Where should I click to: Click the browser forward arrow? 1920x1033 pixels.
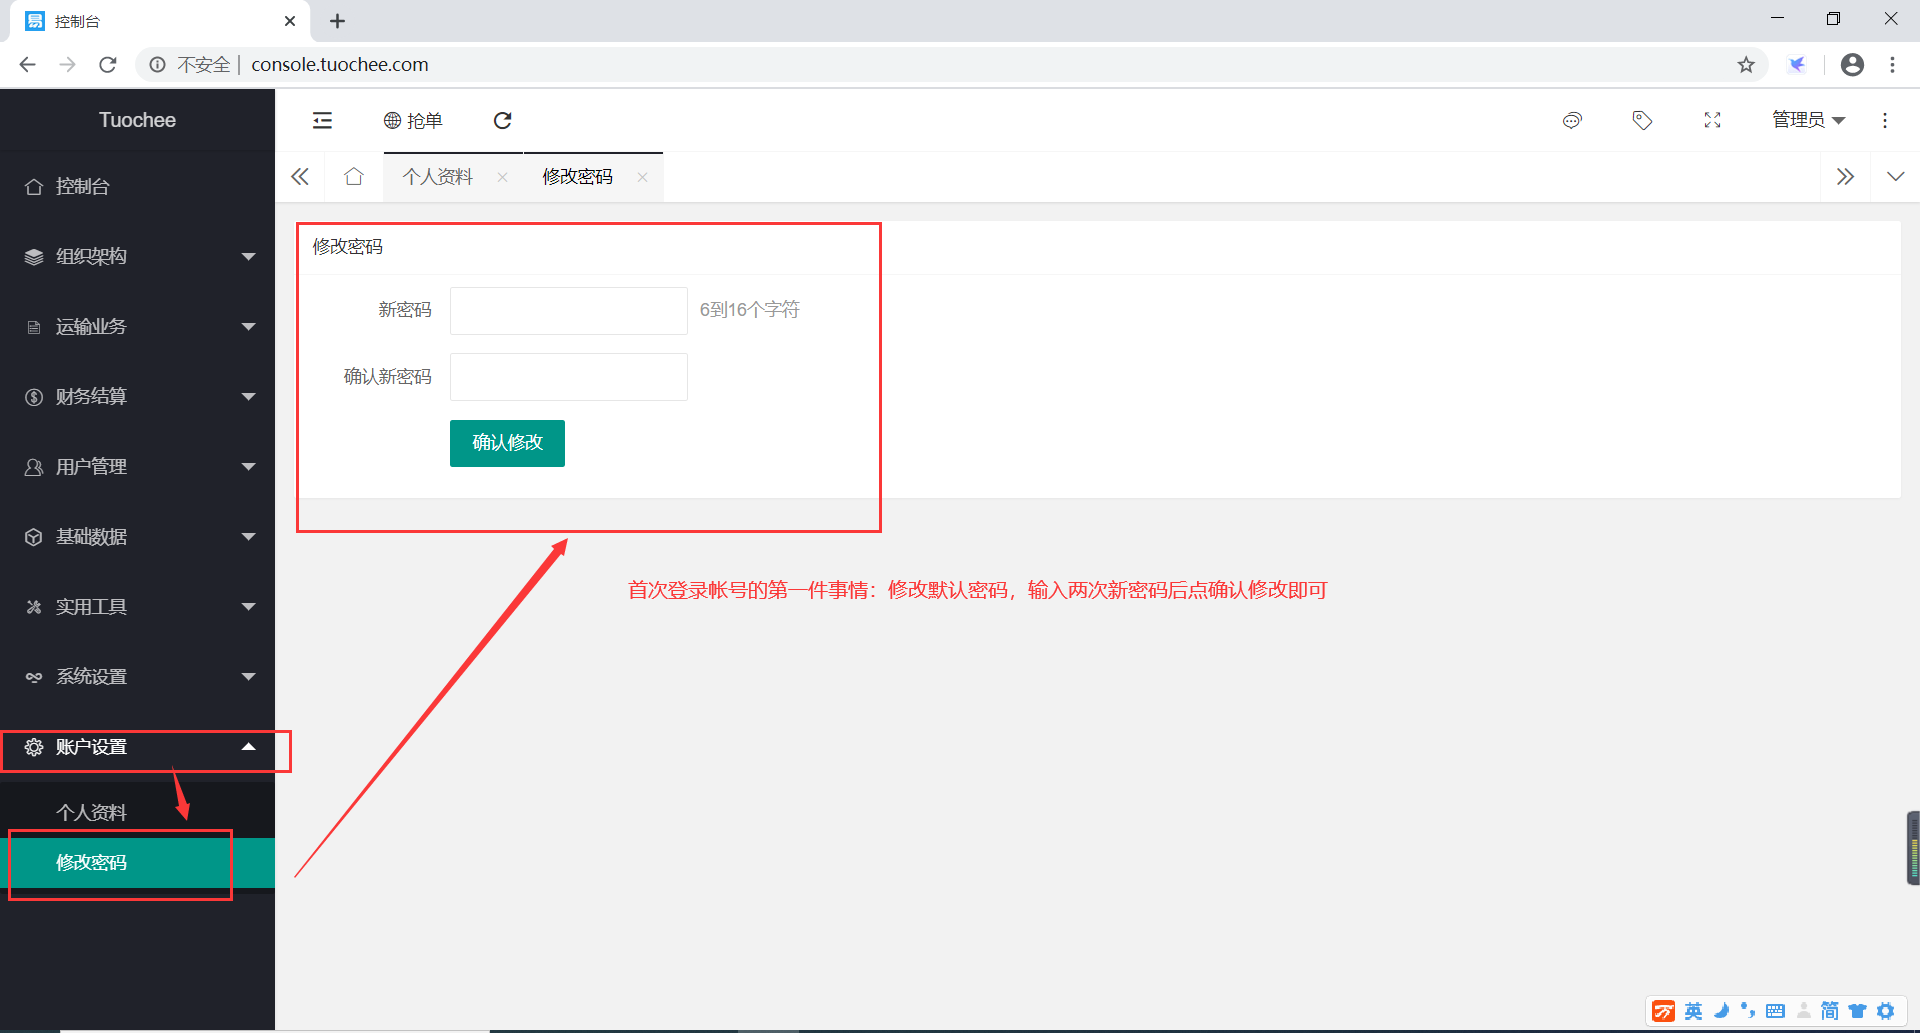point(67,65)
